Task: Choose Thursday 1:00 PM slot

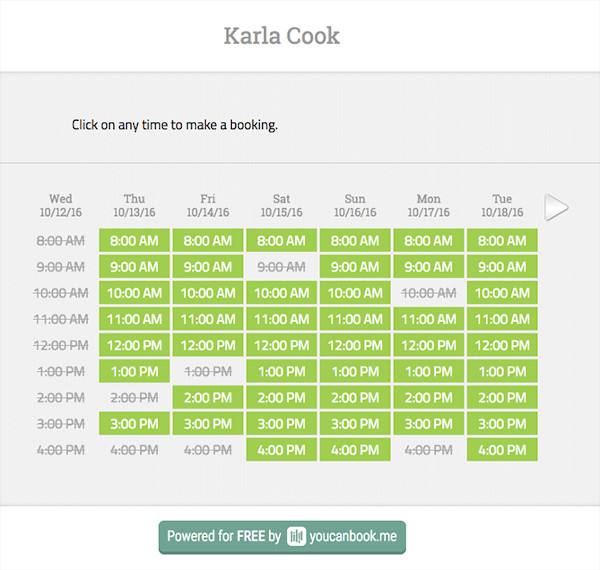Action: 134,371
